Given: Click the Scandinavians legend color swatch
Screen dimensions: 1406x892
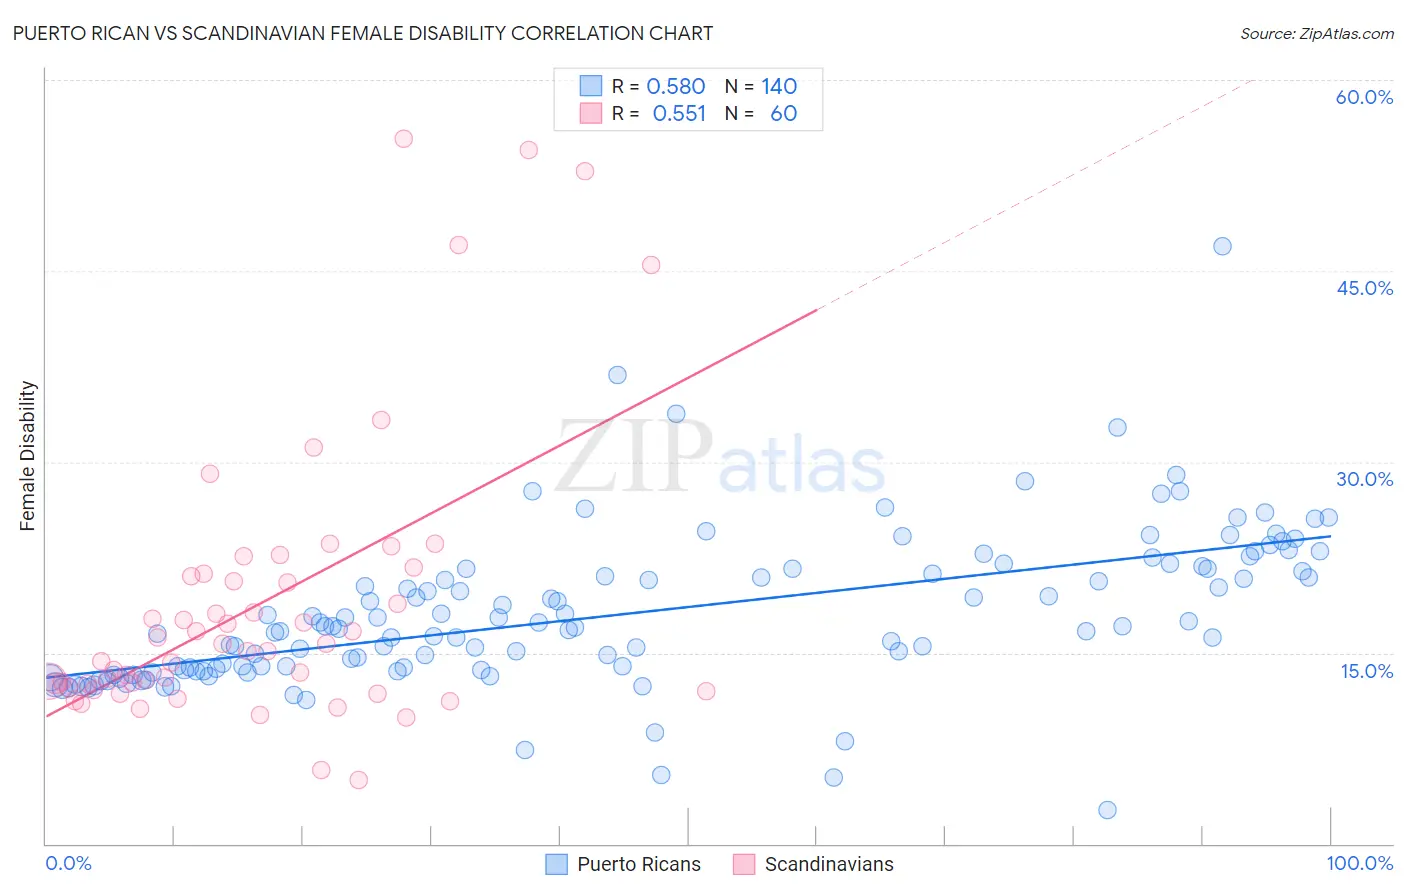Looking at the screenshot, I should (x=744, y=864).
